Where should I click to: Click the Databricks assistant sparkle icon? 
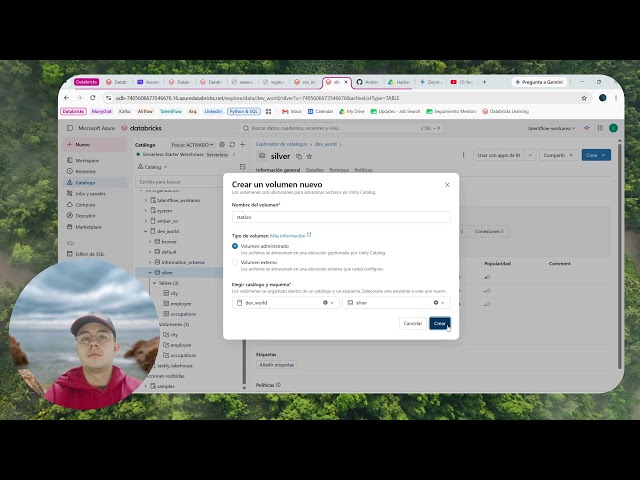point(587,128)
